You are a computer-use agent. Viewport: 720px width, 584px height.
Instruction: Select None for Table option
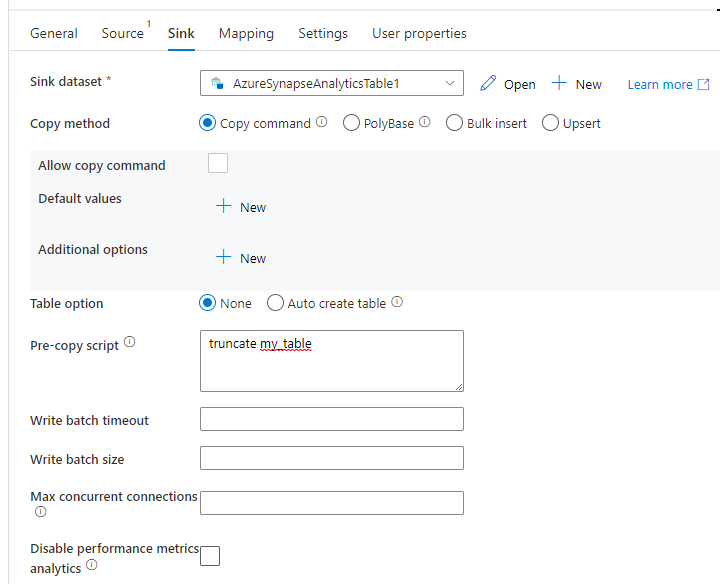[208, 303]
